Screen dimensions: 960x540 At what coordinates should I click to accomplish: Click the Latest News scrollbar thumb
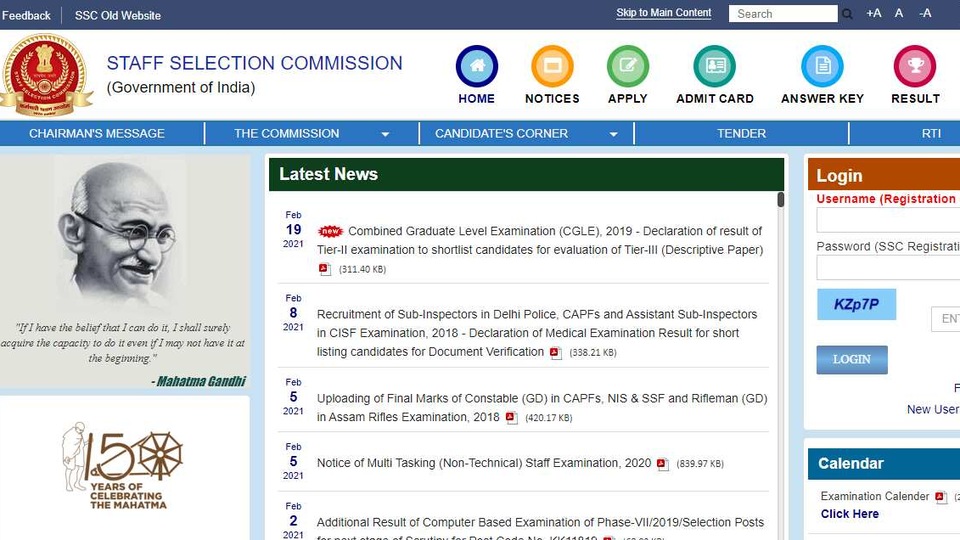[781, 200]
